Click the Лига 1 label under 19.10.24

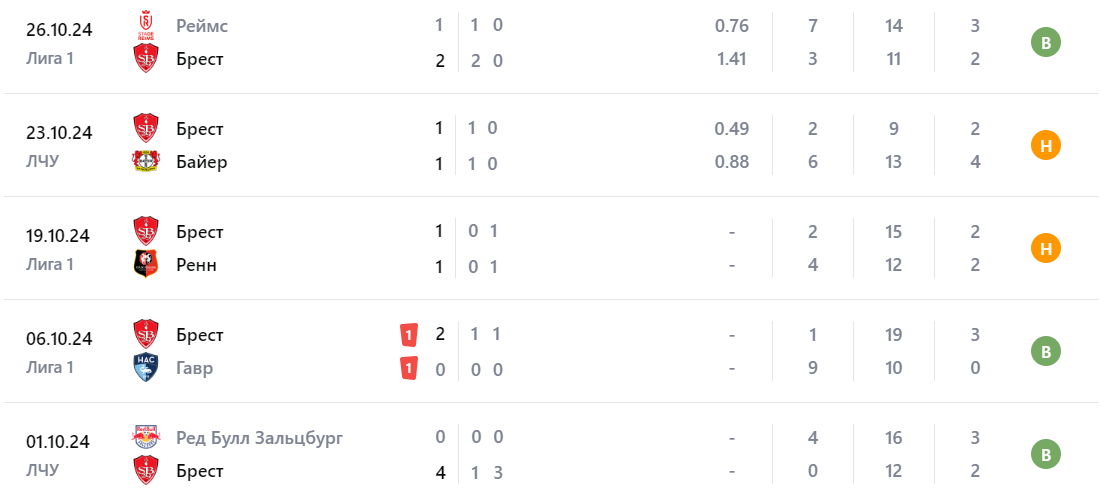click(x=50, y=264)
